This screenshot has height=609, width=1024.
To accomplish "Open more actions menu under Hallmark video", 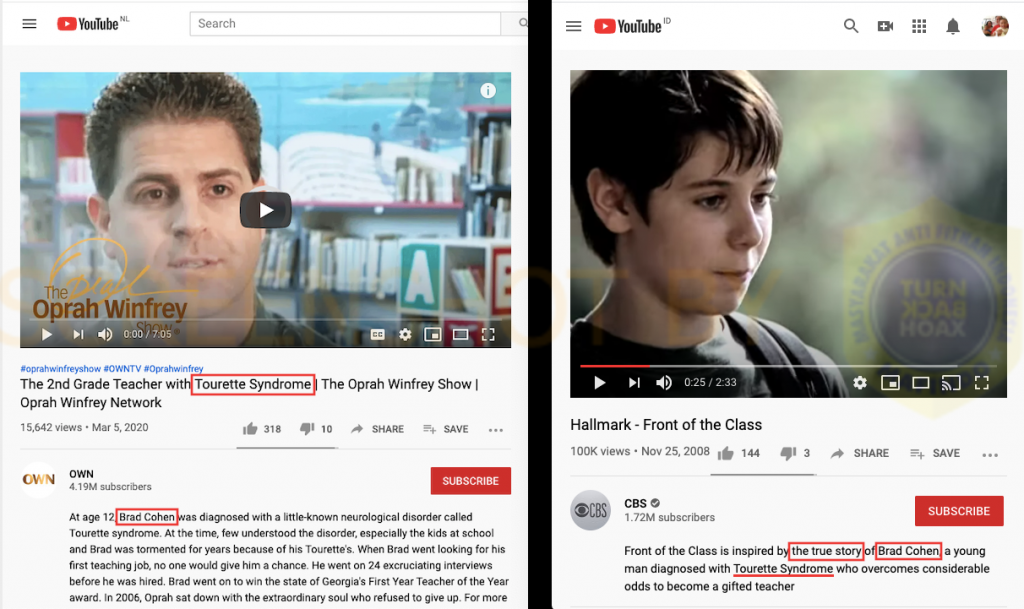I will click(x=990, y=454).
